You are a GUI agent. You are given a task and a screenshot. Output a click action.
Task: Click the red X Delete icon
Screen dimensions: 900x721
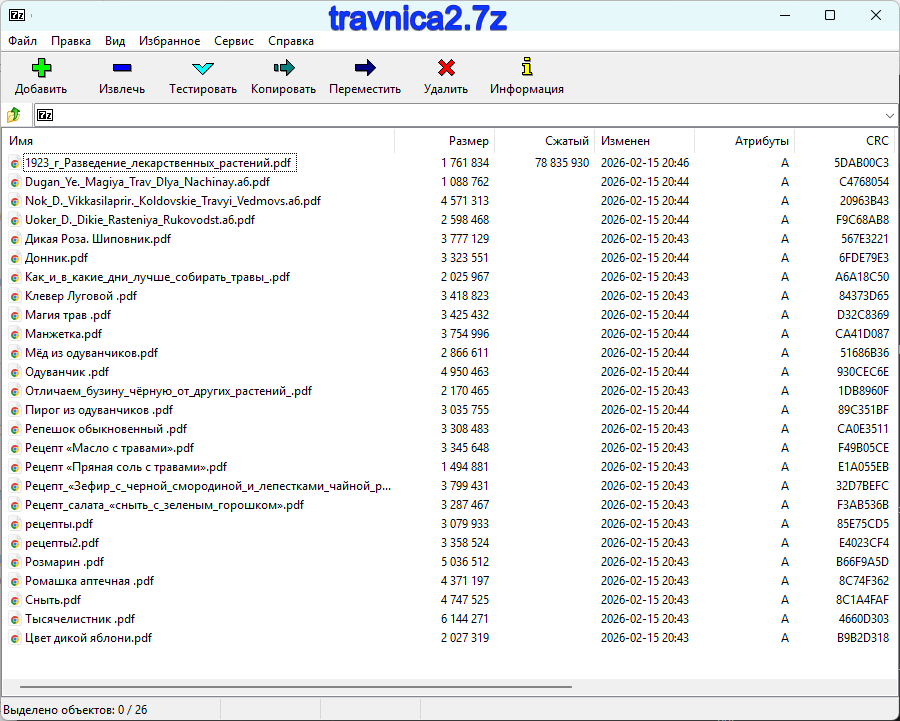pos(446,69)
